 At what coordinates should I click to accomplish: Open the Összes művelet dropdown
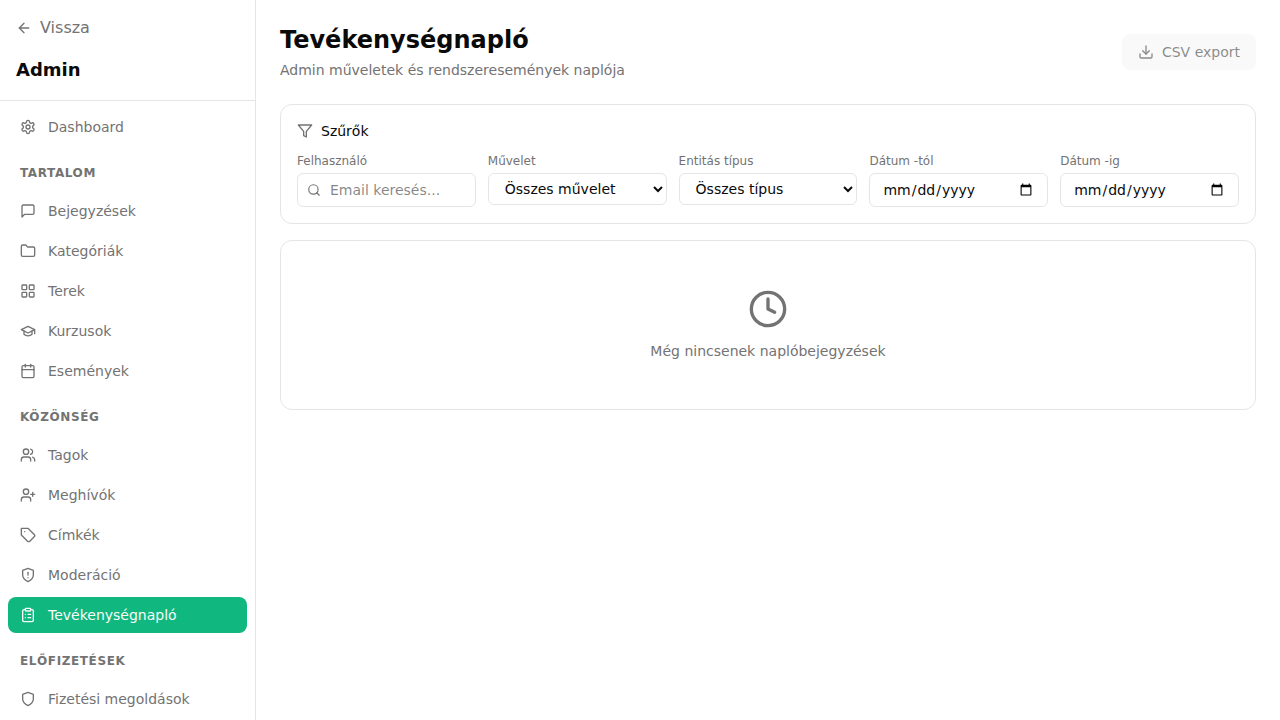pyautogui.click(x=577, y=189)
